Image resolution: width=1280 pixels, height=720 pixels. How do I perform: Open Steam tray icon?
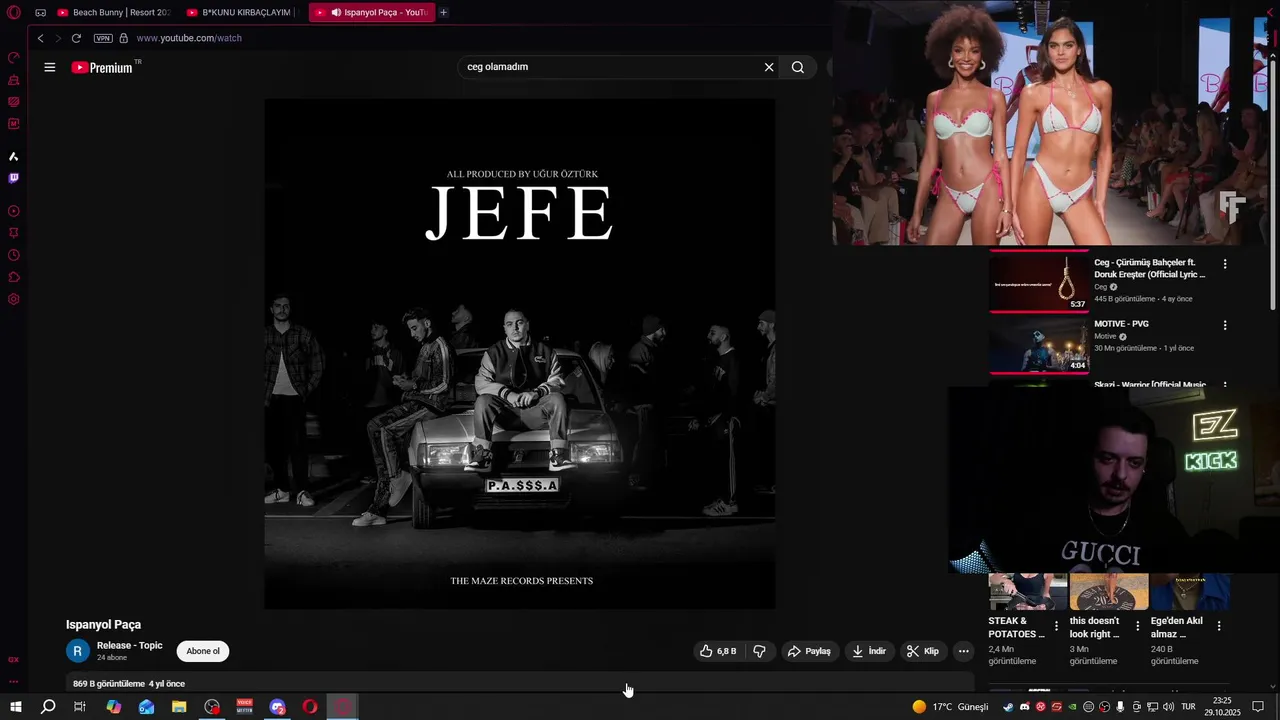click(x=1008, y=707)
